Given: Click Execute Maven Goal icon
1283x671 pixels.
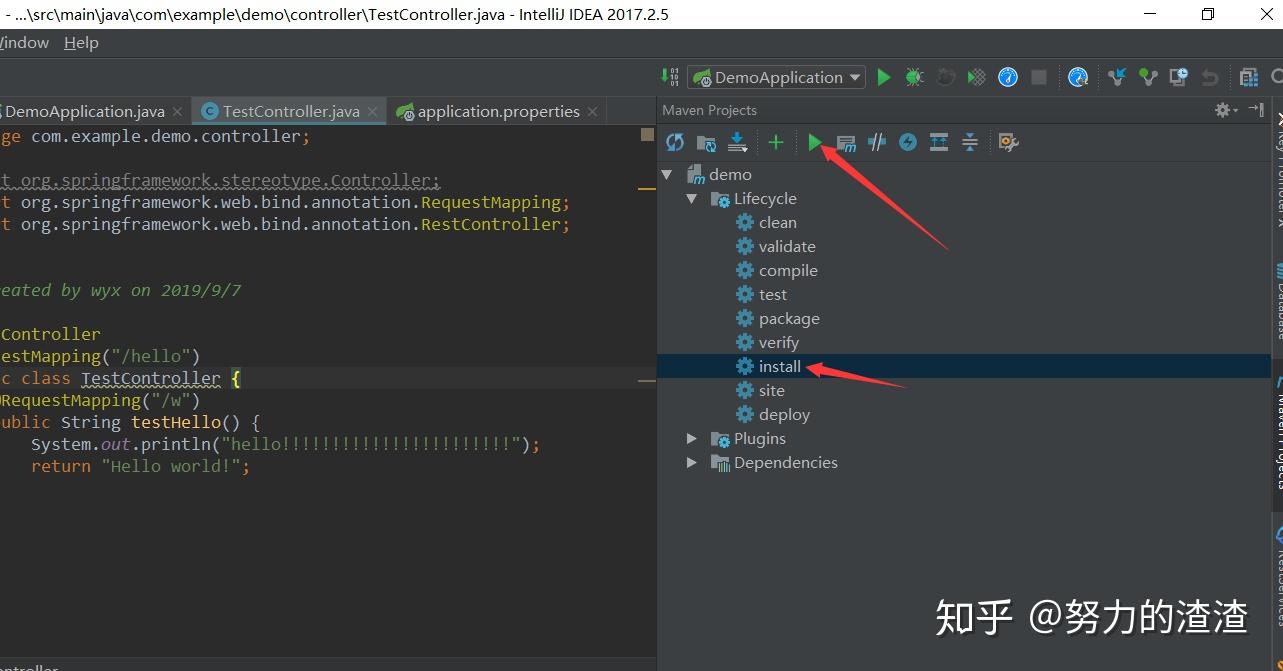Looking at the screenshot, I should pyautogui.click(x=846, y=142).
